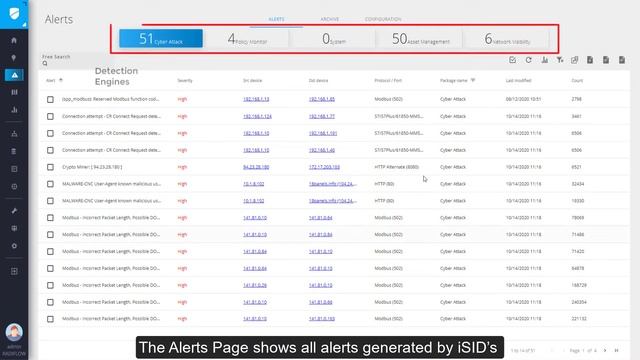Open the vertical columns icon in sidebar
640x360 pixels.
point(14,92)
